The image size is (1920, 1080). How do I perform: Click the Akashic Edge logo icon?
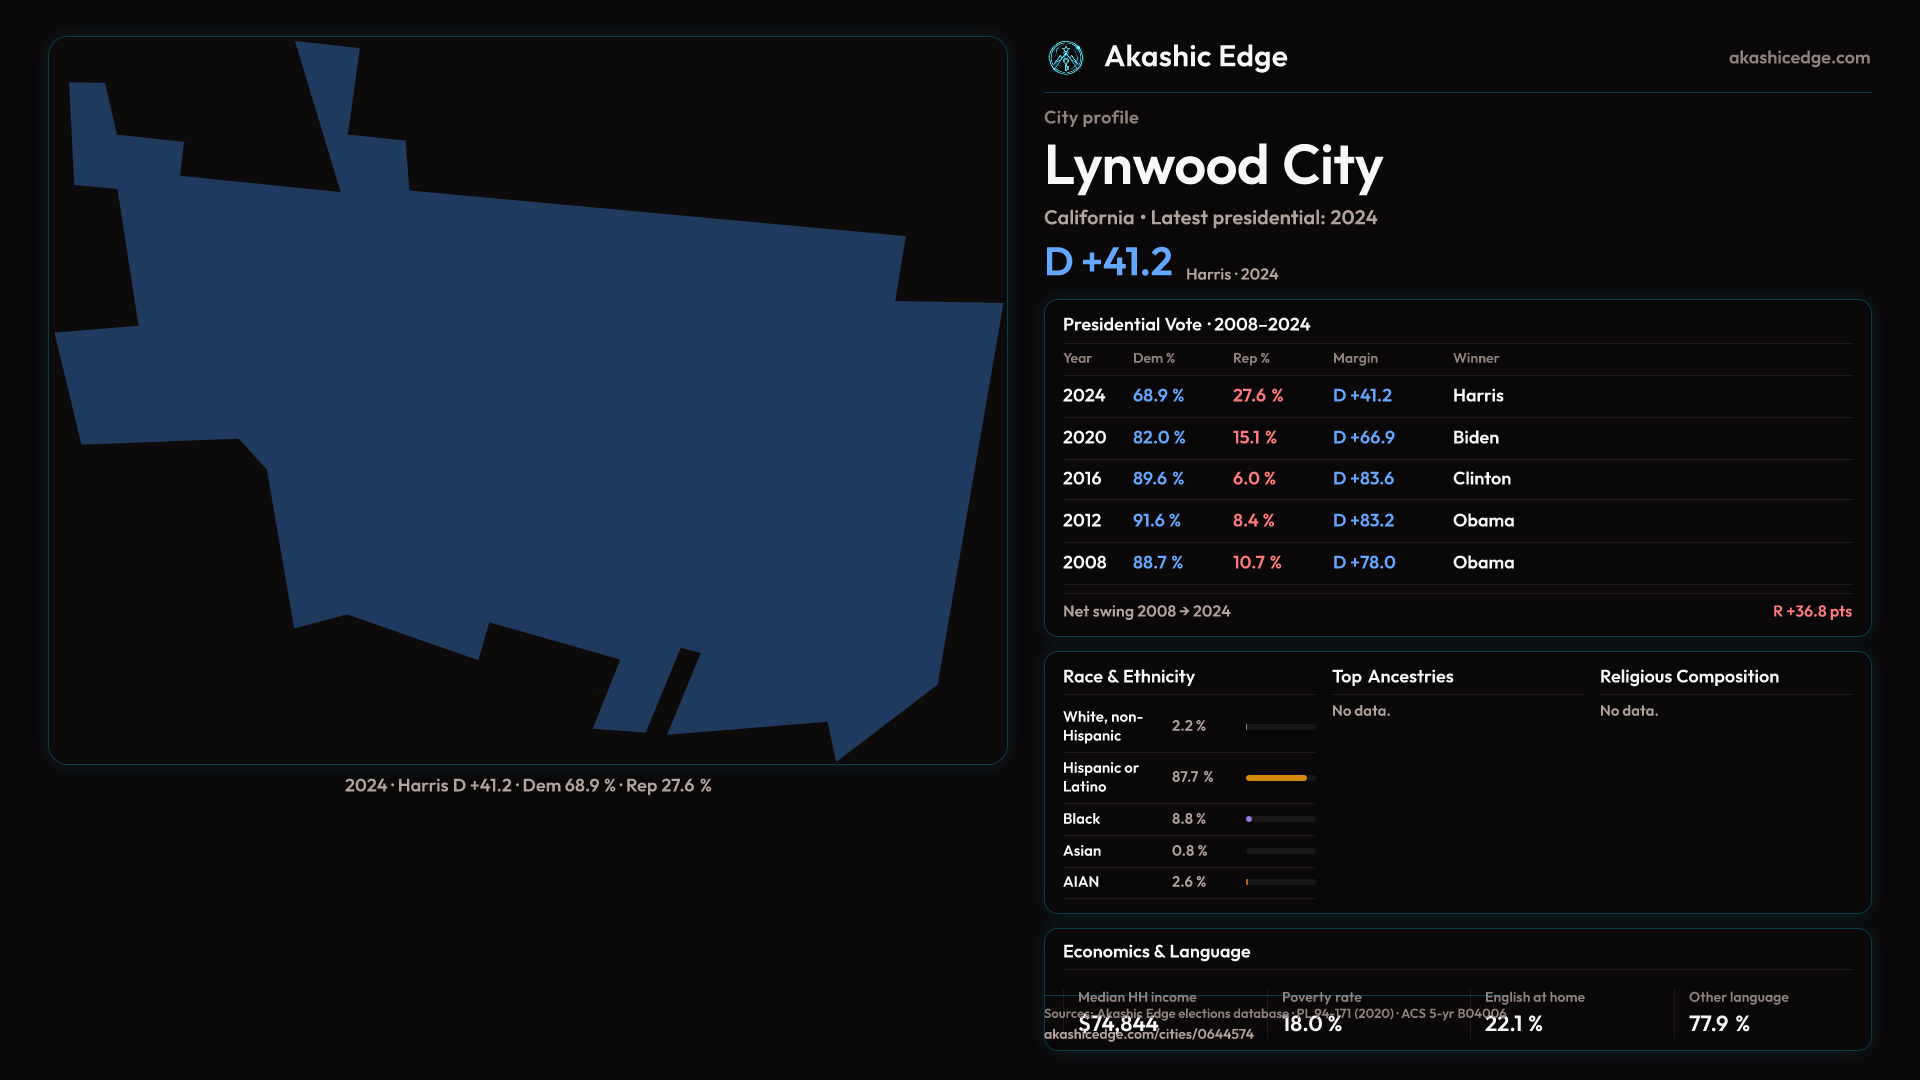[1065, 58]
